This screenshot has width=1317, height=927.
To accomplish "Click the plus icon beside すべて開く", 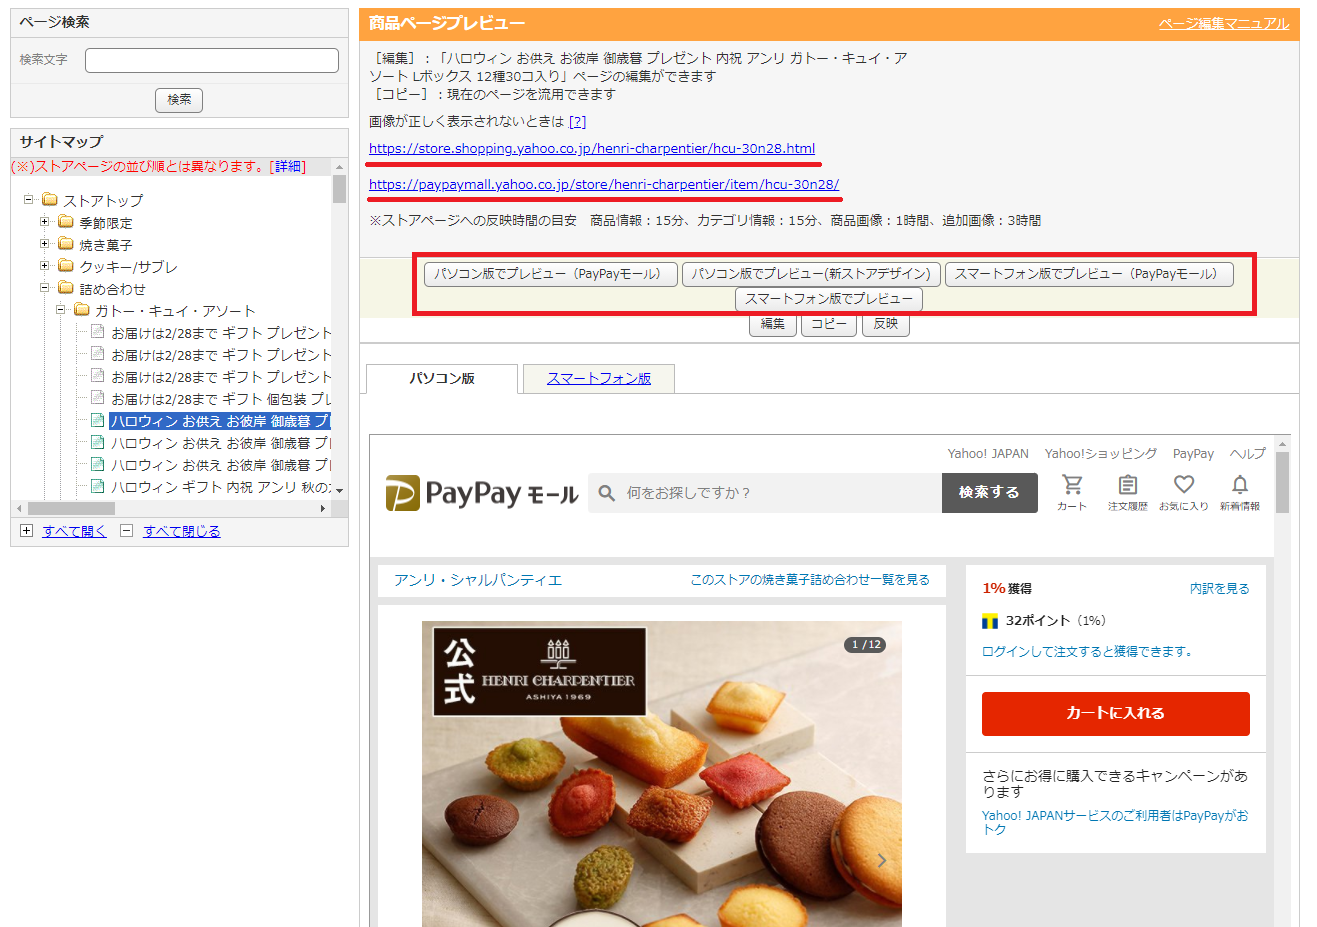I will point(26,531).
